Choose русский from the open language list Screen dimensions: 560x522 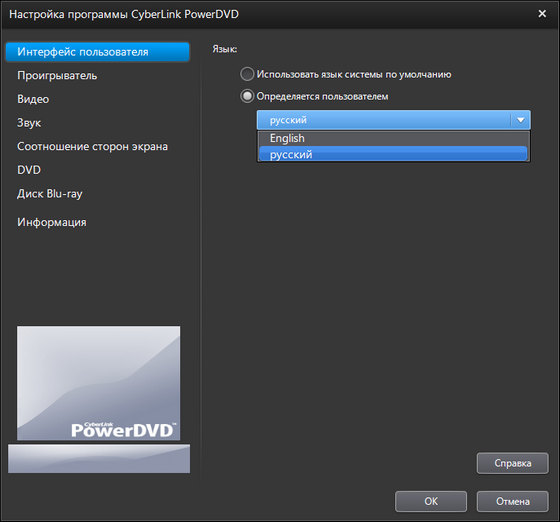point(393,154)
